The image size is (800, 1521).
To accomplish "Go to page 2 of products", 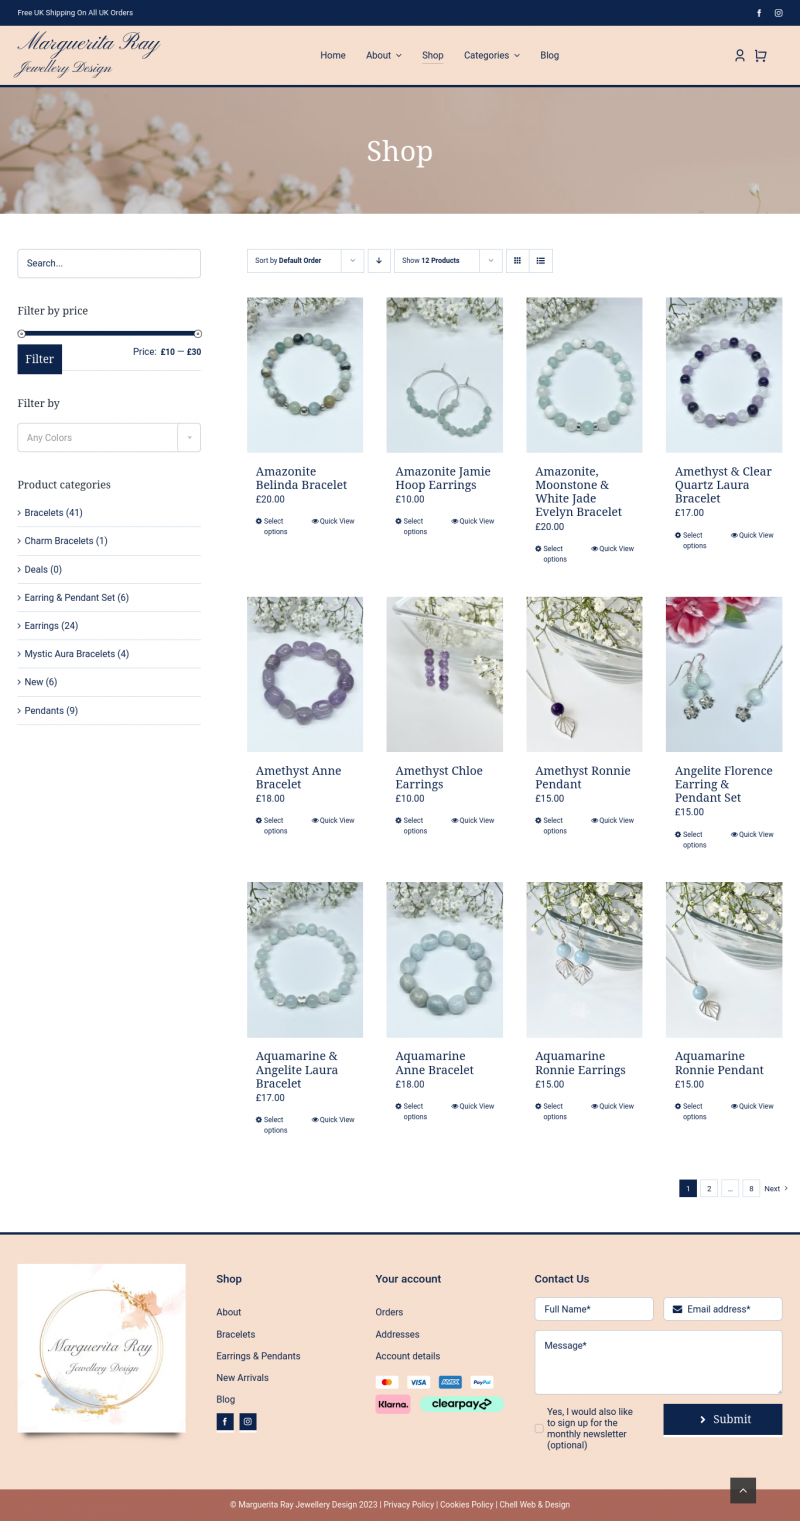I will 709,1188.
